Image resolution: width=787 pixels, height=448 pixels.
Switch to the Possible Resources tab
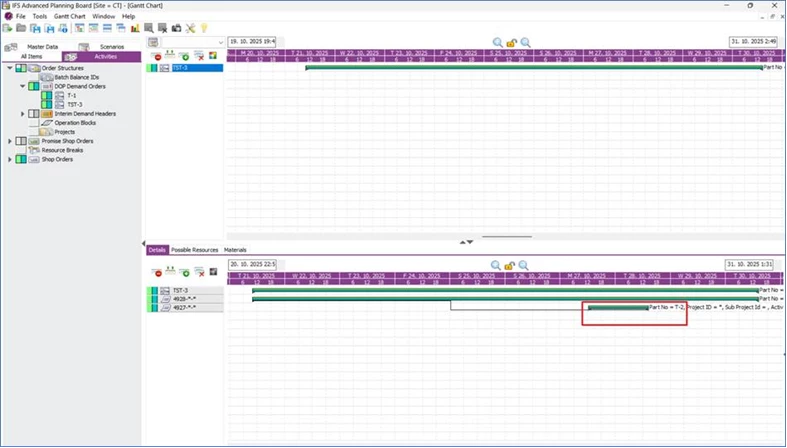point(195,250)
